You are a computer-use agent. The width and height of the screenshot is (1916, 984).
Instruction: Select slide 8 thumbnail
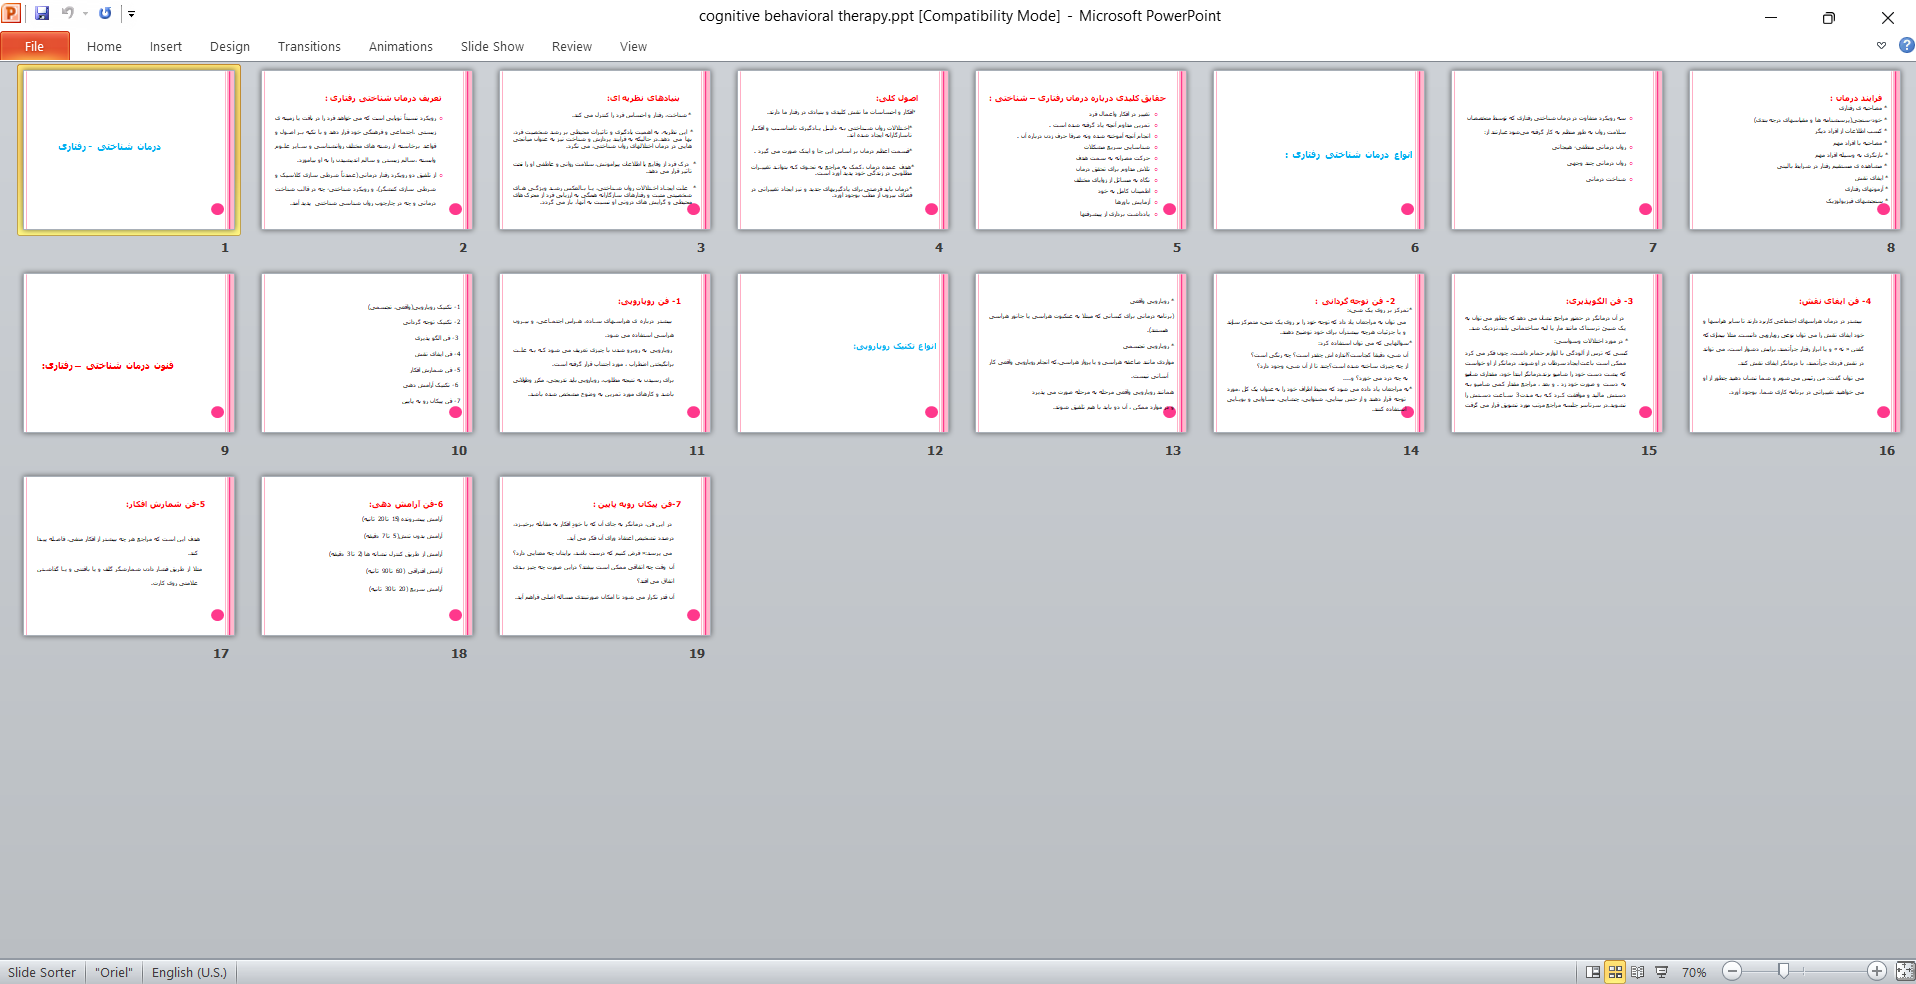1795,150
